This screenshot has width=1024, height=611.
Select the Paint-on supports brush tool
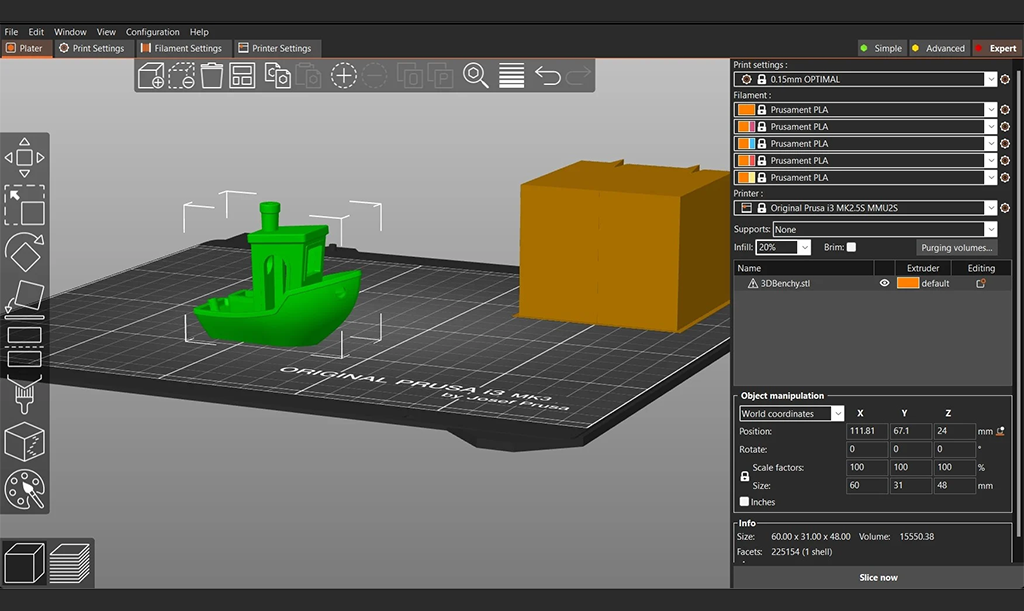coord(24,395)
